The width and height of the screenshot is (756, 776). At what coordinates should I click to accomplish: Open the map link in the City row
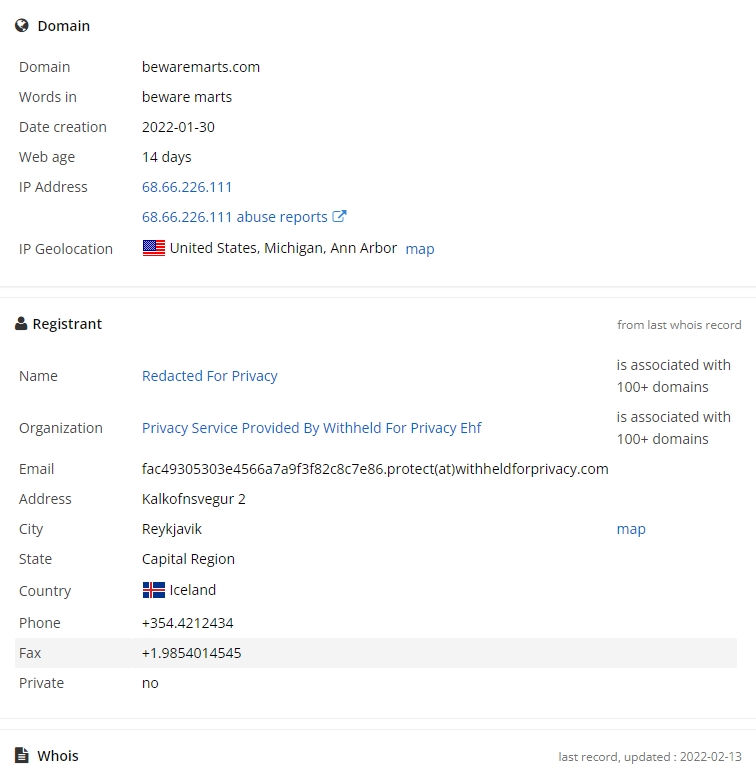[x=631, y=529]
